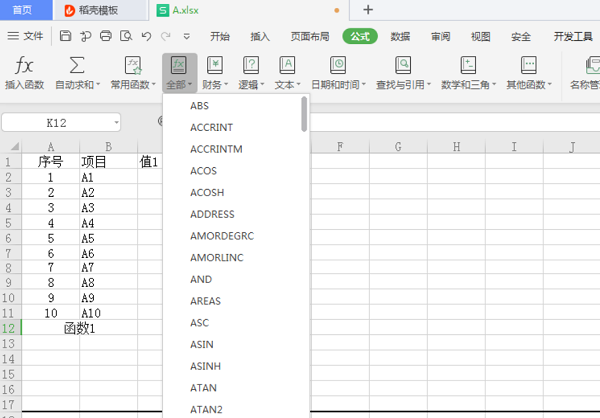Choose AND from the function list
The height and width of the screenshot is (418, 600).
pyautogui.click(x=201, y=279)
